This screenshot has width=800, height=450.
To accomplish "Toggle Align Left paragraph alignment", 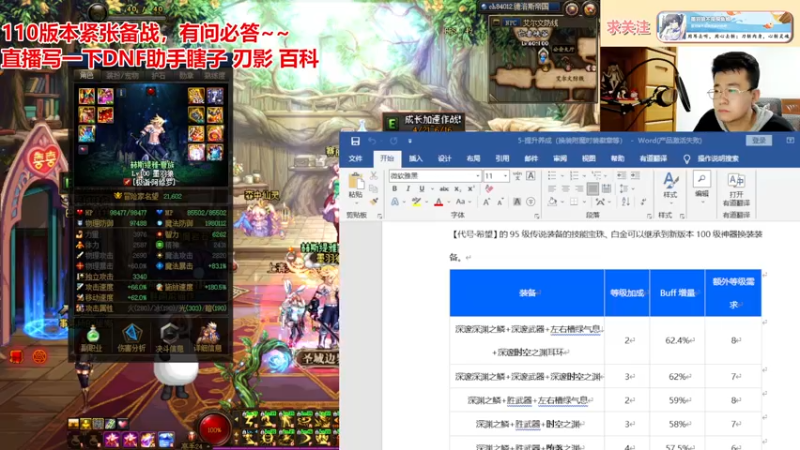I will (552, 189).
